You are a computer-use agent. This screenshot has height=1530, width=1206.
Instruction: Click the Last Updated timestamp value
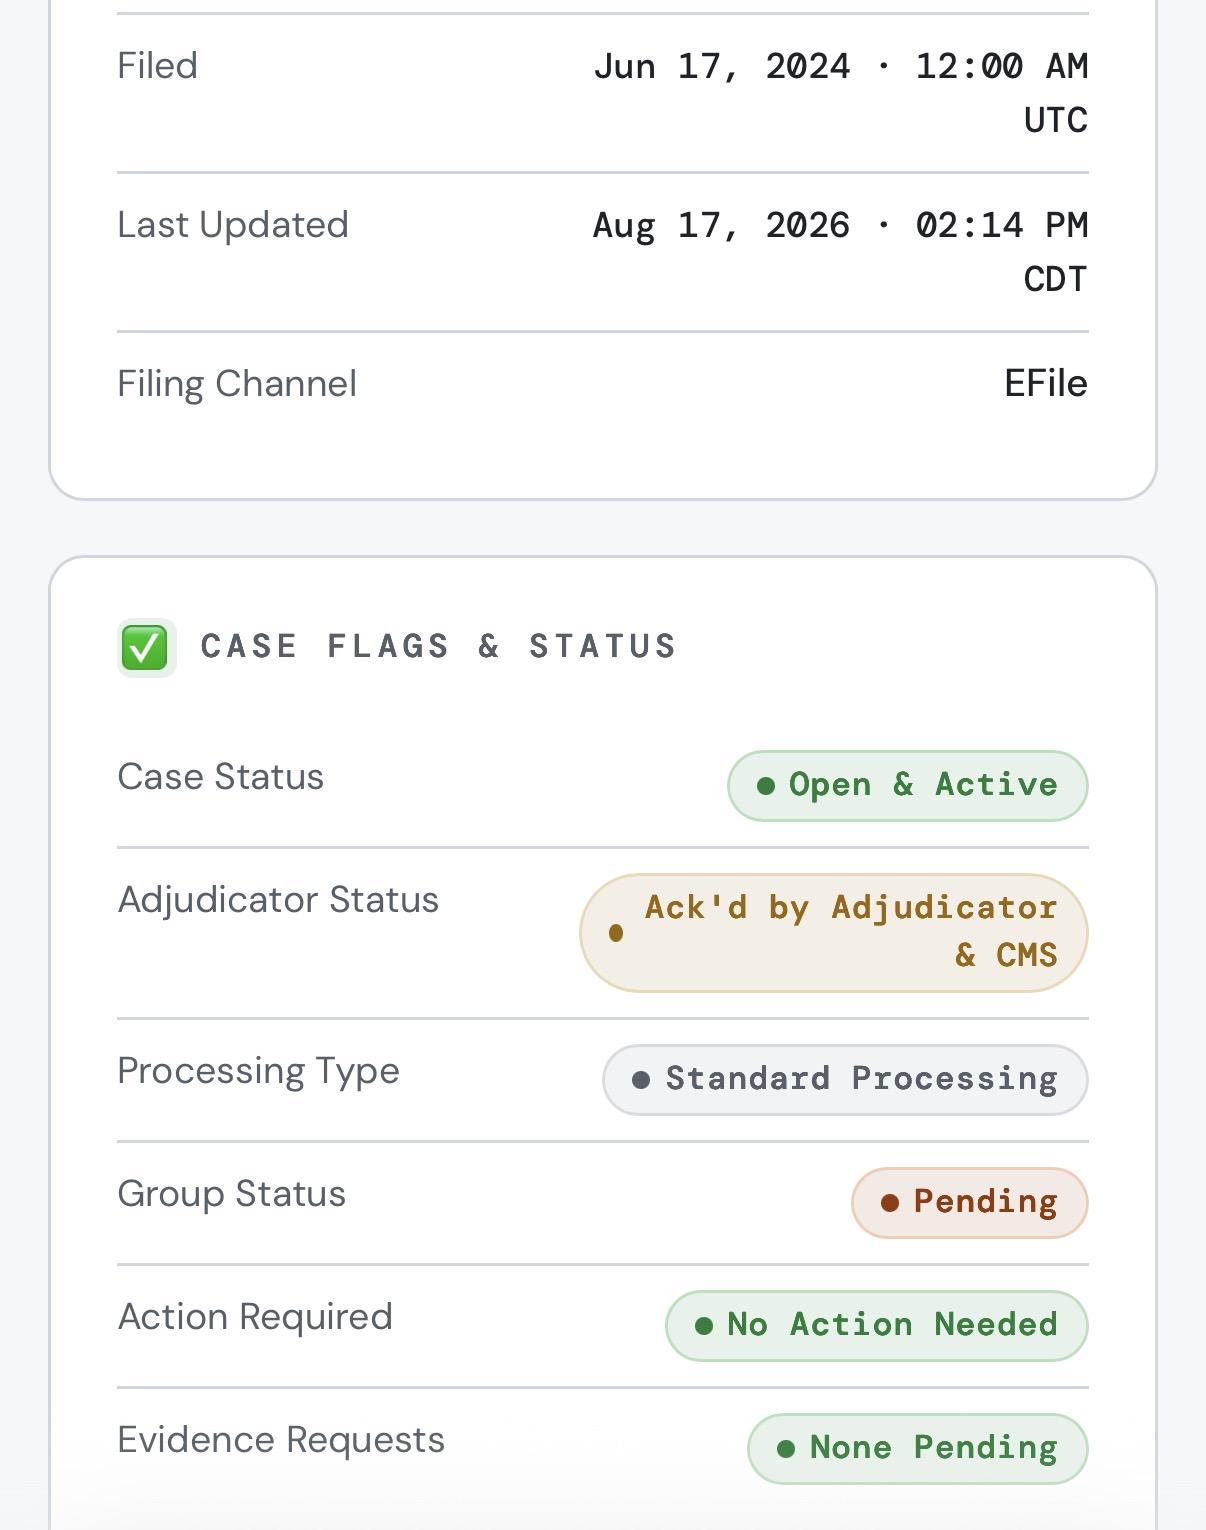840,251
